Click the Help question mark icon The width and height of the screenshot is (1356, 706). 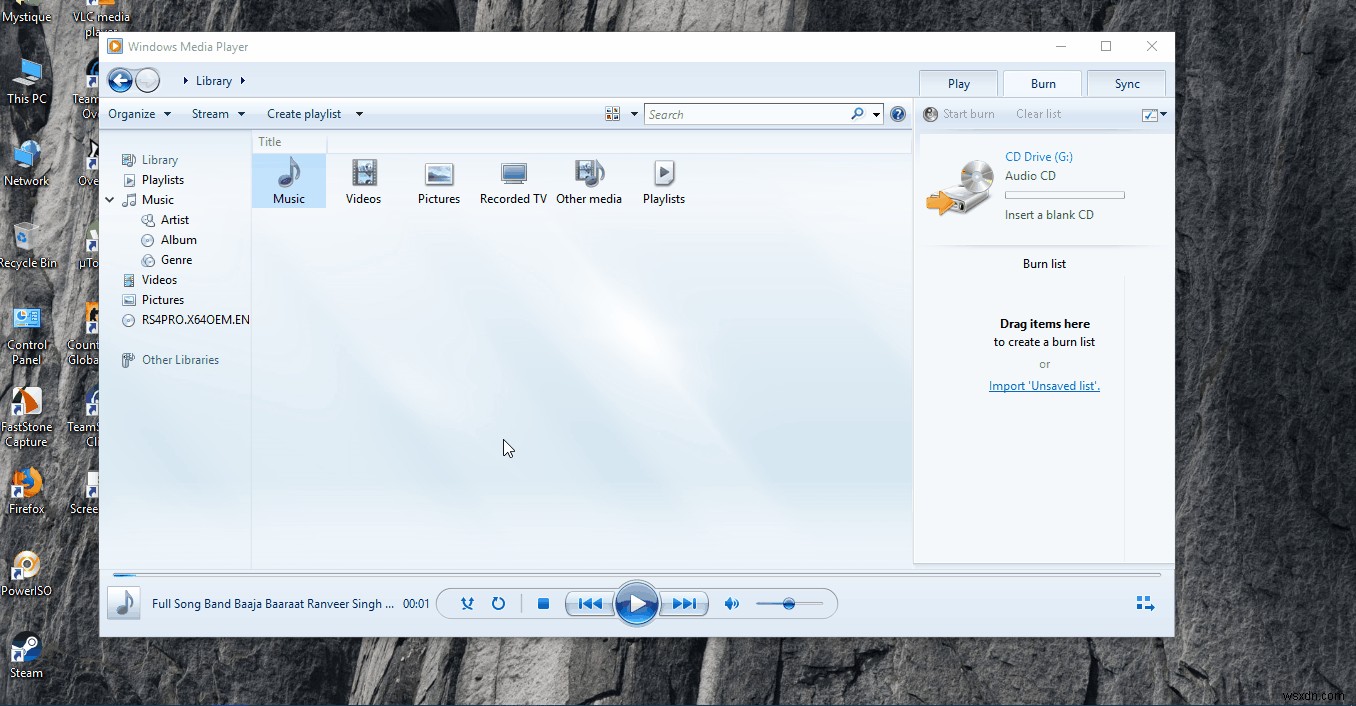click(x=897, y=113)
